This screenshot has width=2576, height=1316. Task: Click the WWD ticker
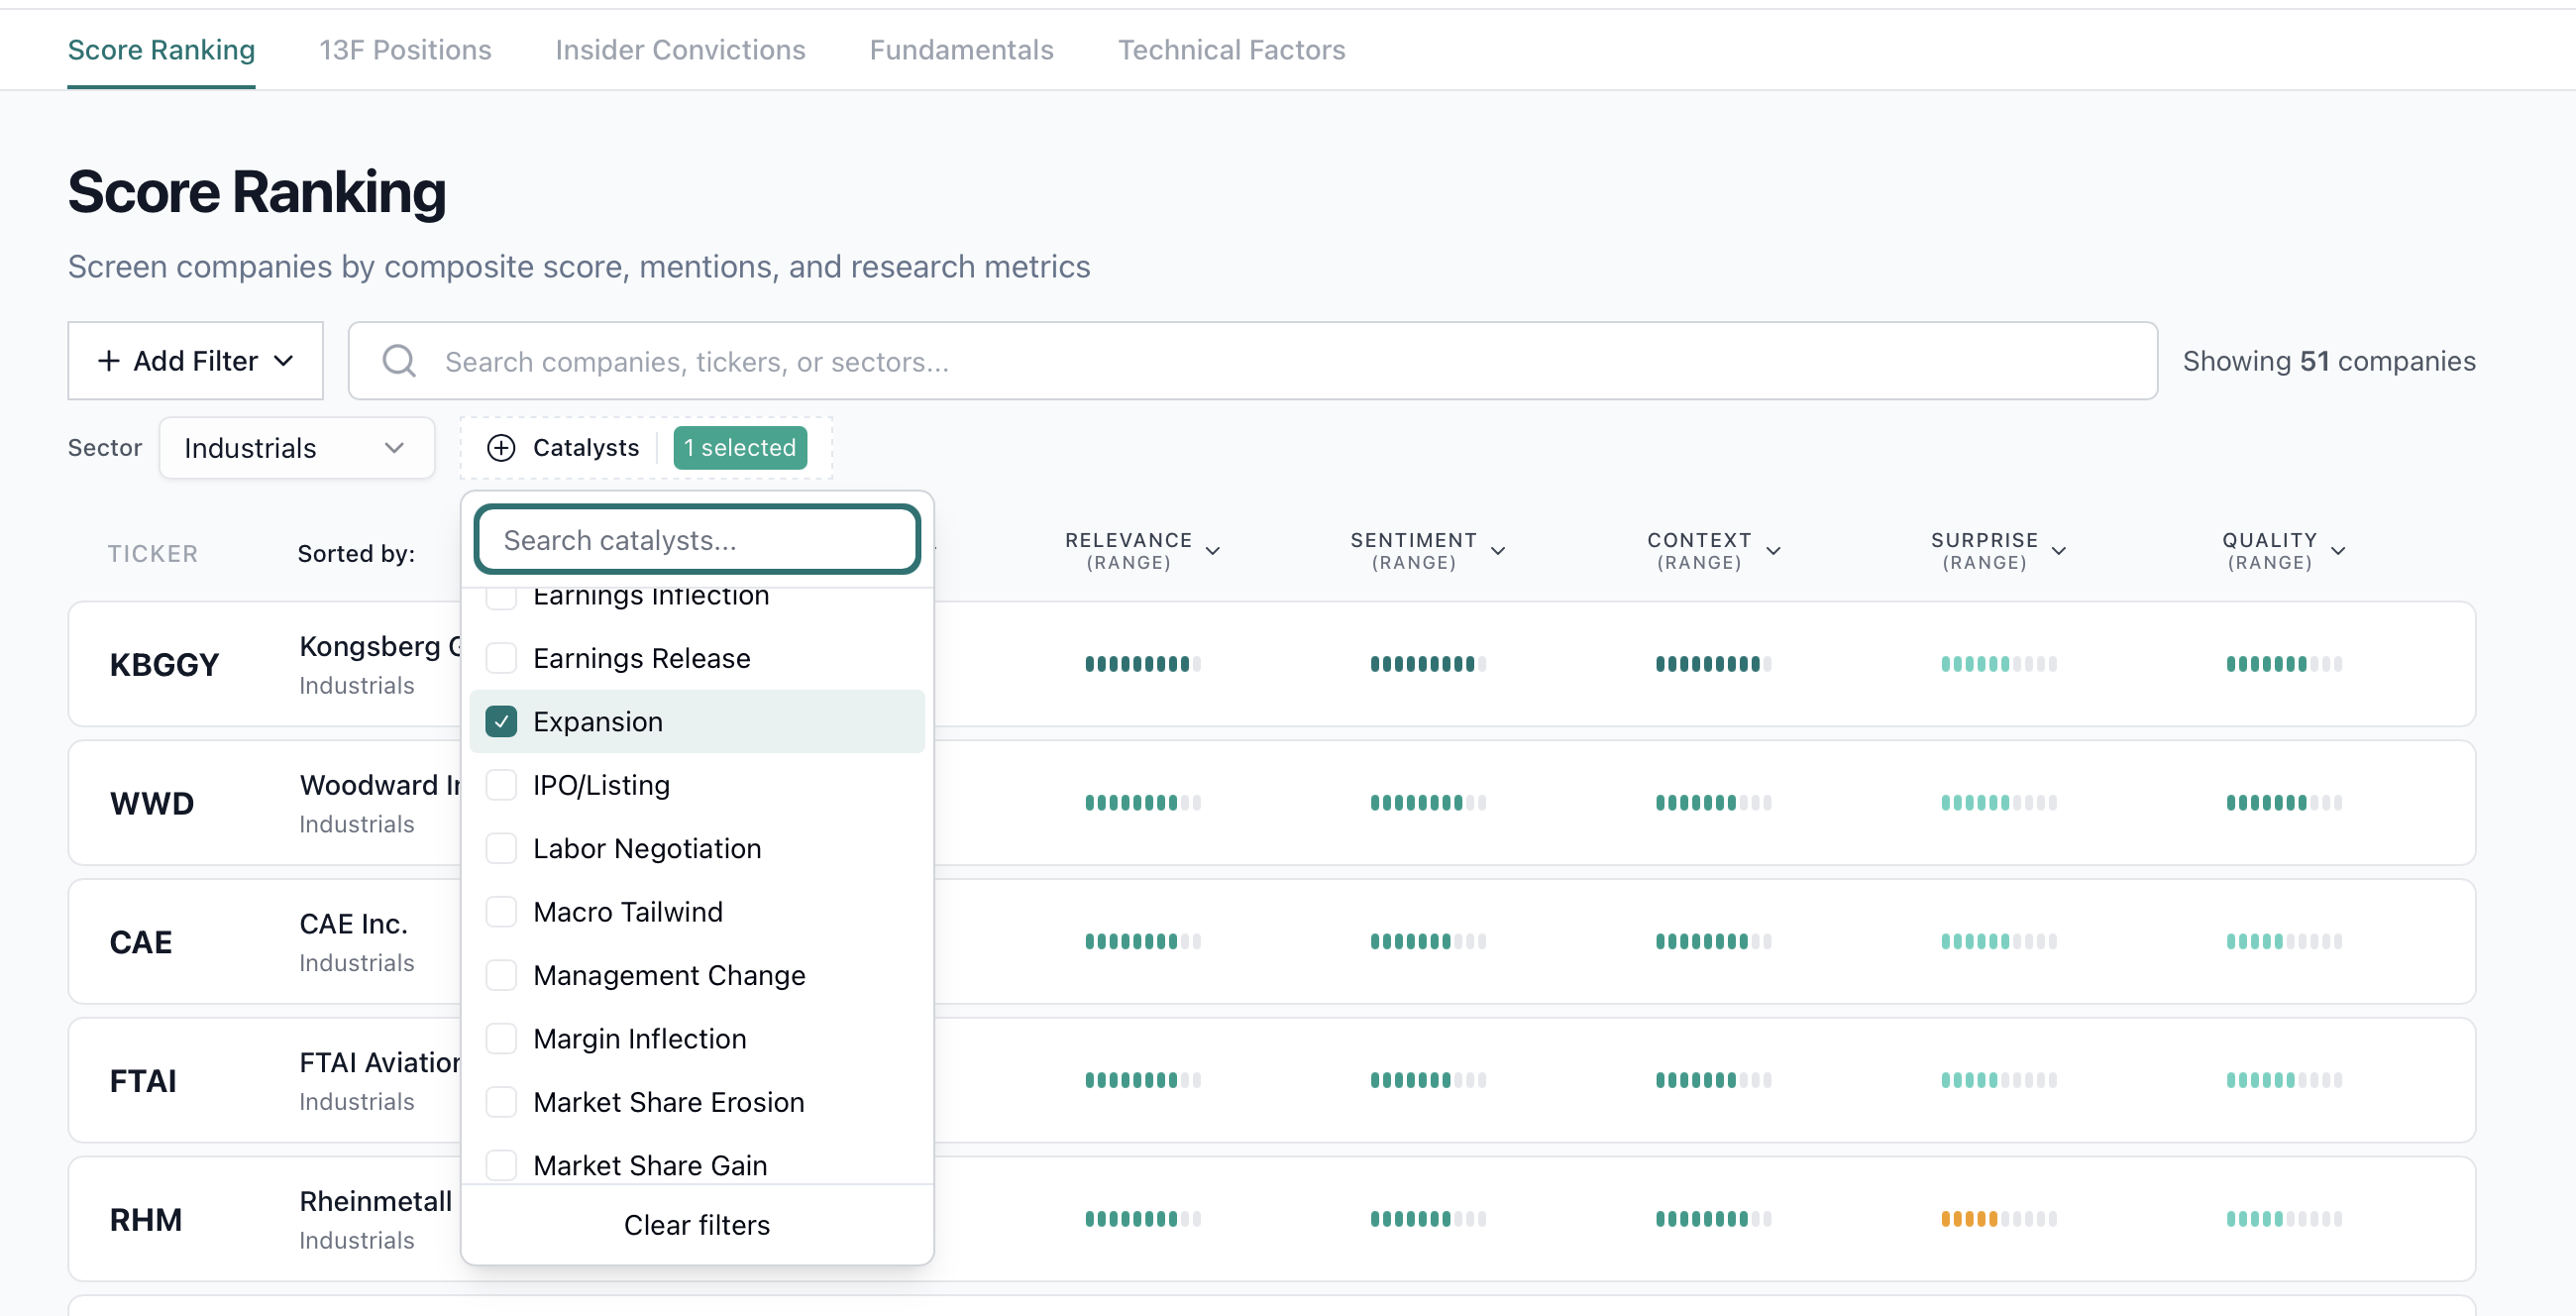(x=152, y=804)
